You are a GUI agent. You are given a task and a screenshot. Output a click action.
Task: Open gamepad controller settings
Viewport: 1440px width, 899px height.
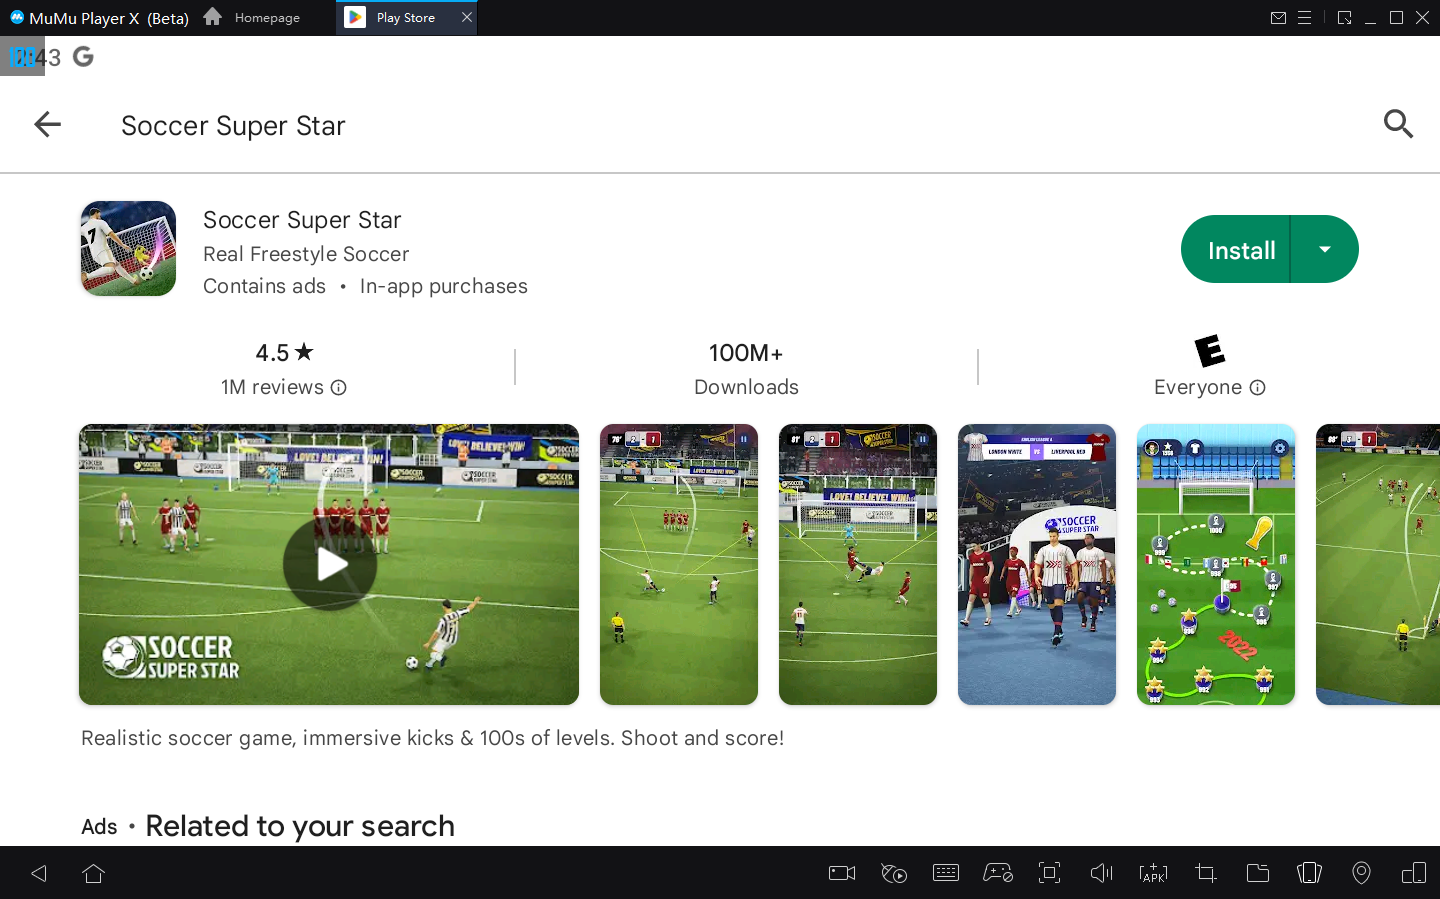pos(997,872)
